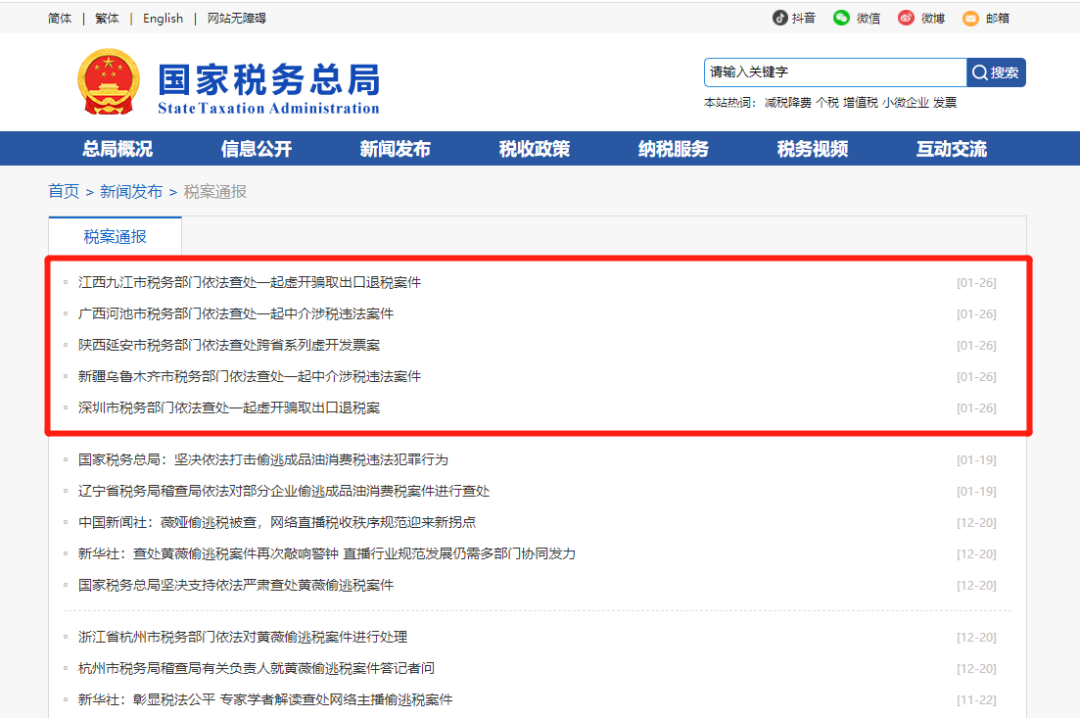Select 简体 simplified Chinese mode

[x=58, y=17]
